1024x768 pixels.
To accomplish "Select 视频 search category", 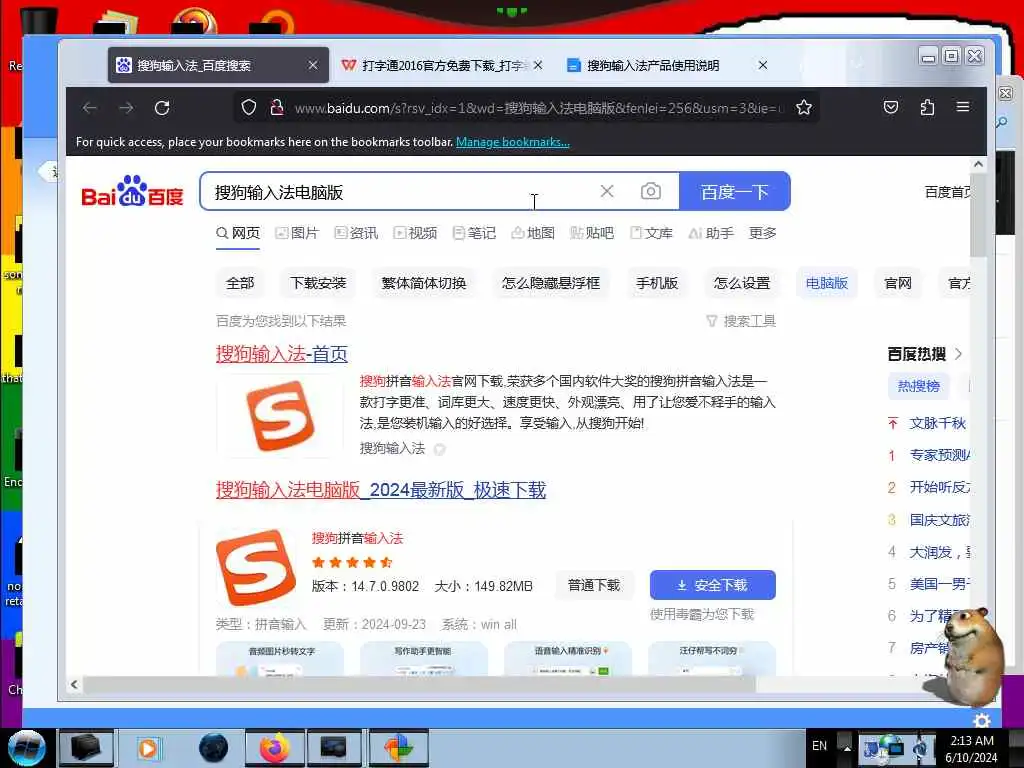I will click(x=415, y=233).
